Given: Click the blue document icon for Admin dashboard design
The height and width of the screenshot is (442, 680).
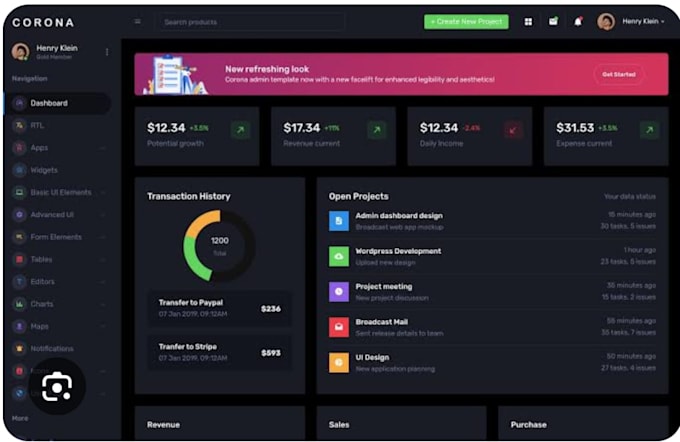Looking at the screenshot, I should click(339, 221).
